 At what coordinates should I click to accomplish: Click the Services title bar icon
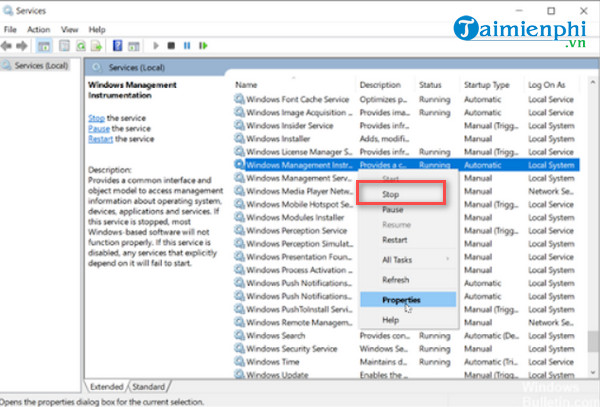[8, 11]
